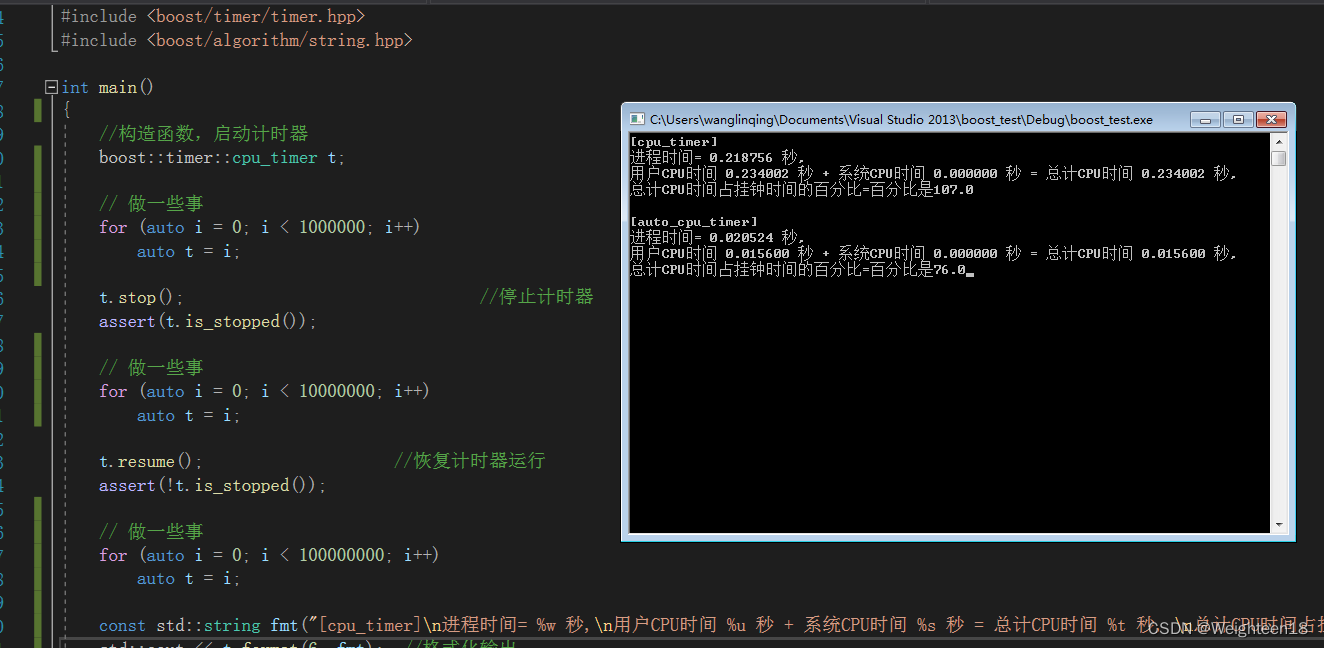
Task: Click the console vertical scrollbar thumb
Action: click(1279, 160)
